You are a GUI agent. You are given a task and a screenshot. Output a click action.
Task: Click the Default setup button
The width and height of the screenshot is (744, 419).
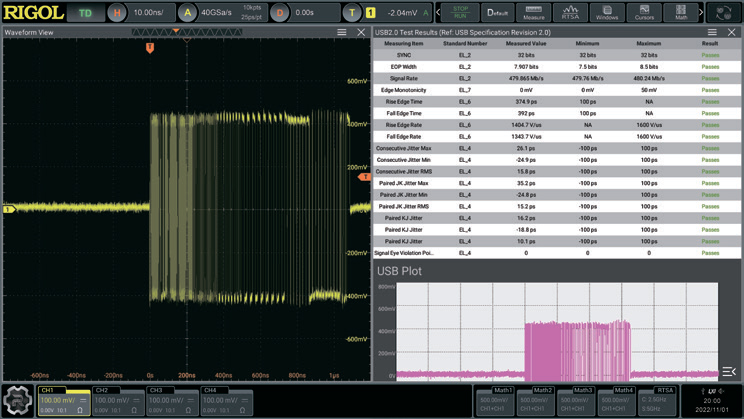coord(497,12)
